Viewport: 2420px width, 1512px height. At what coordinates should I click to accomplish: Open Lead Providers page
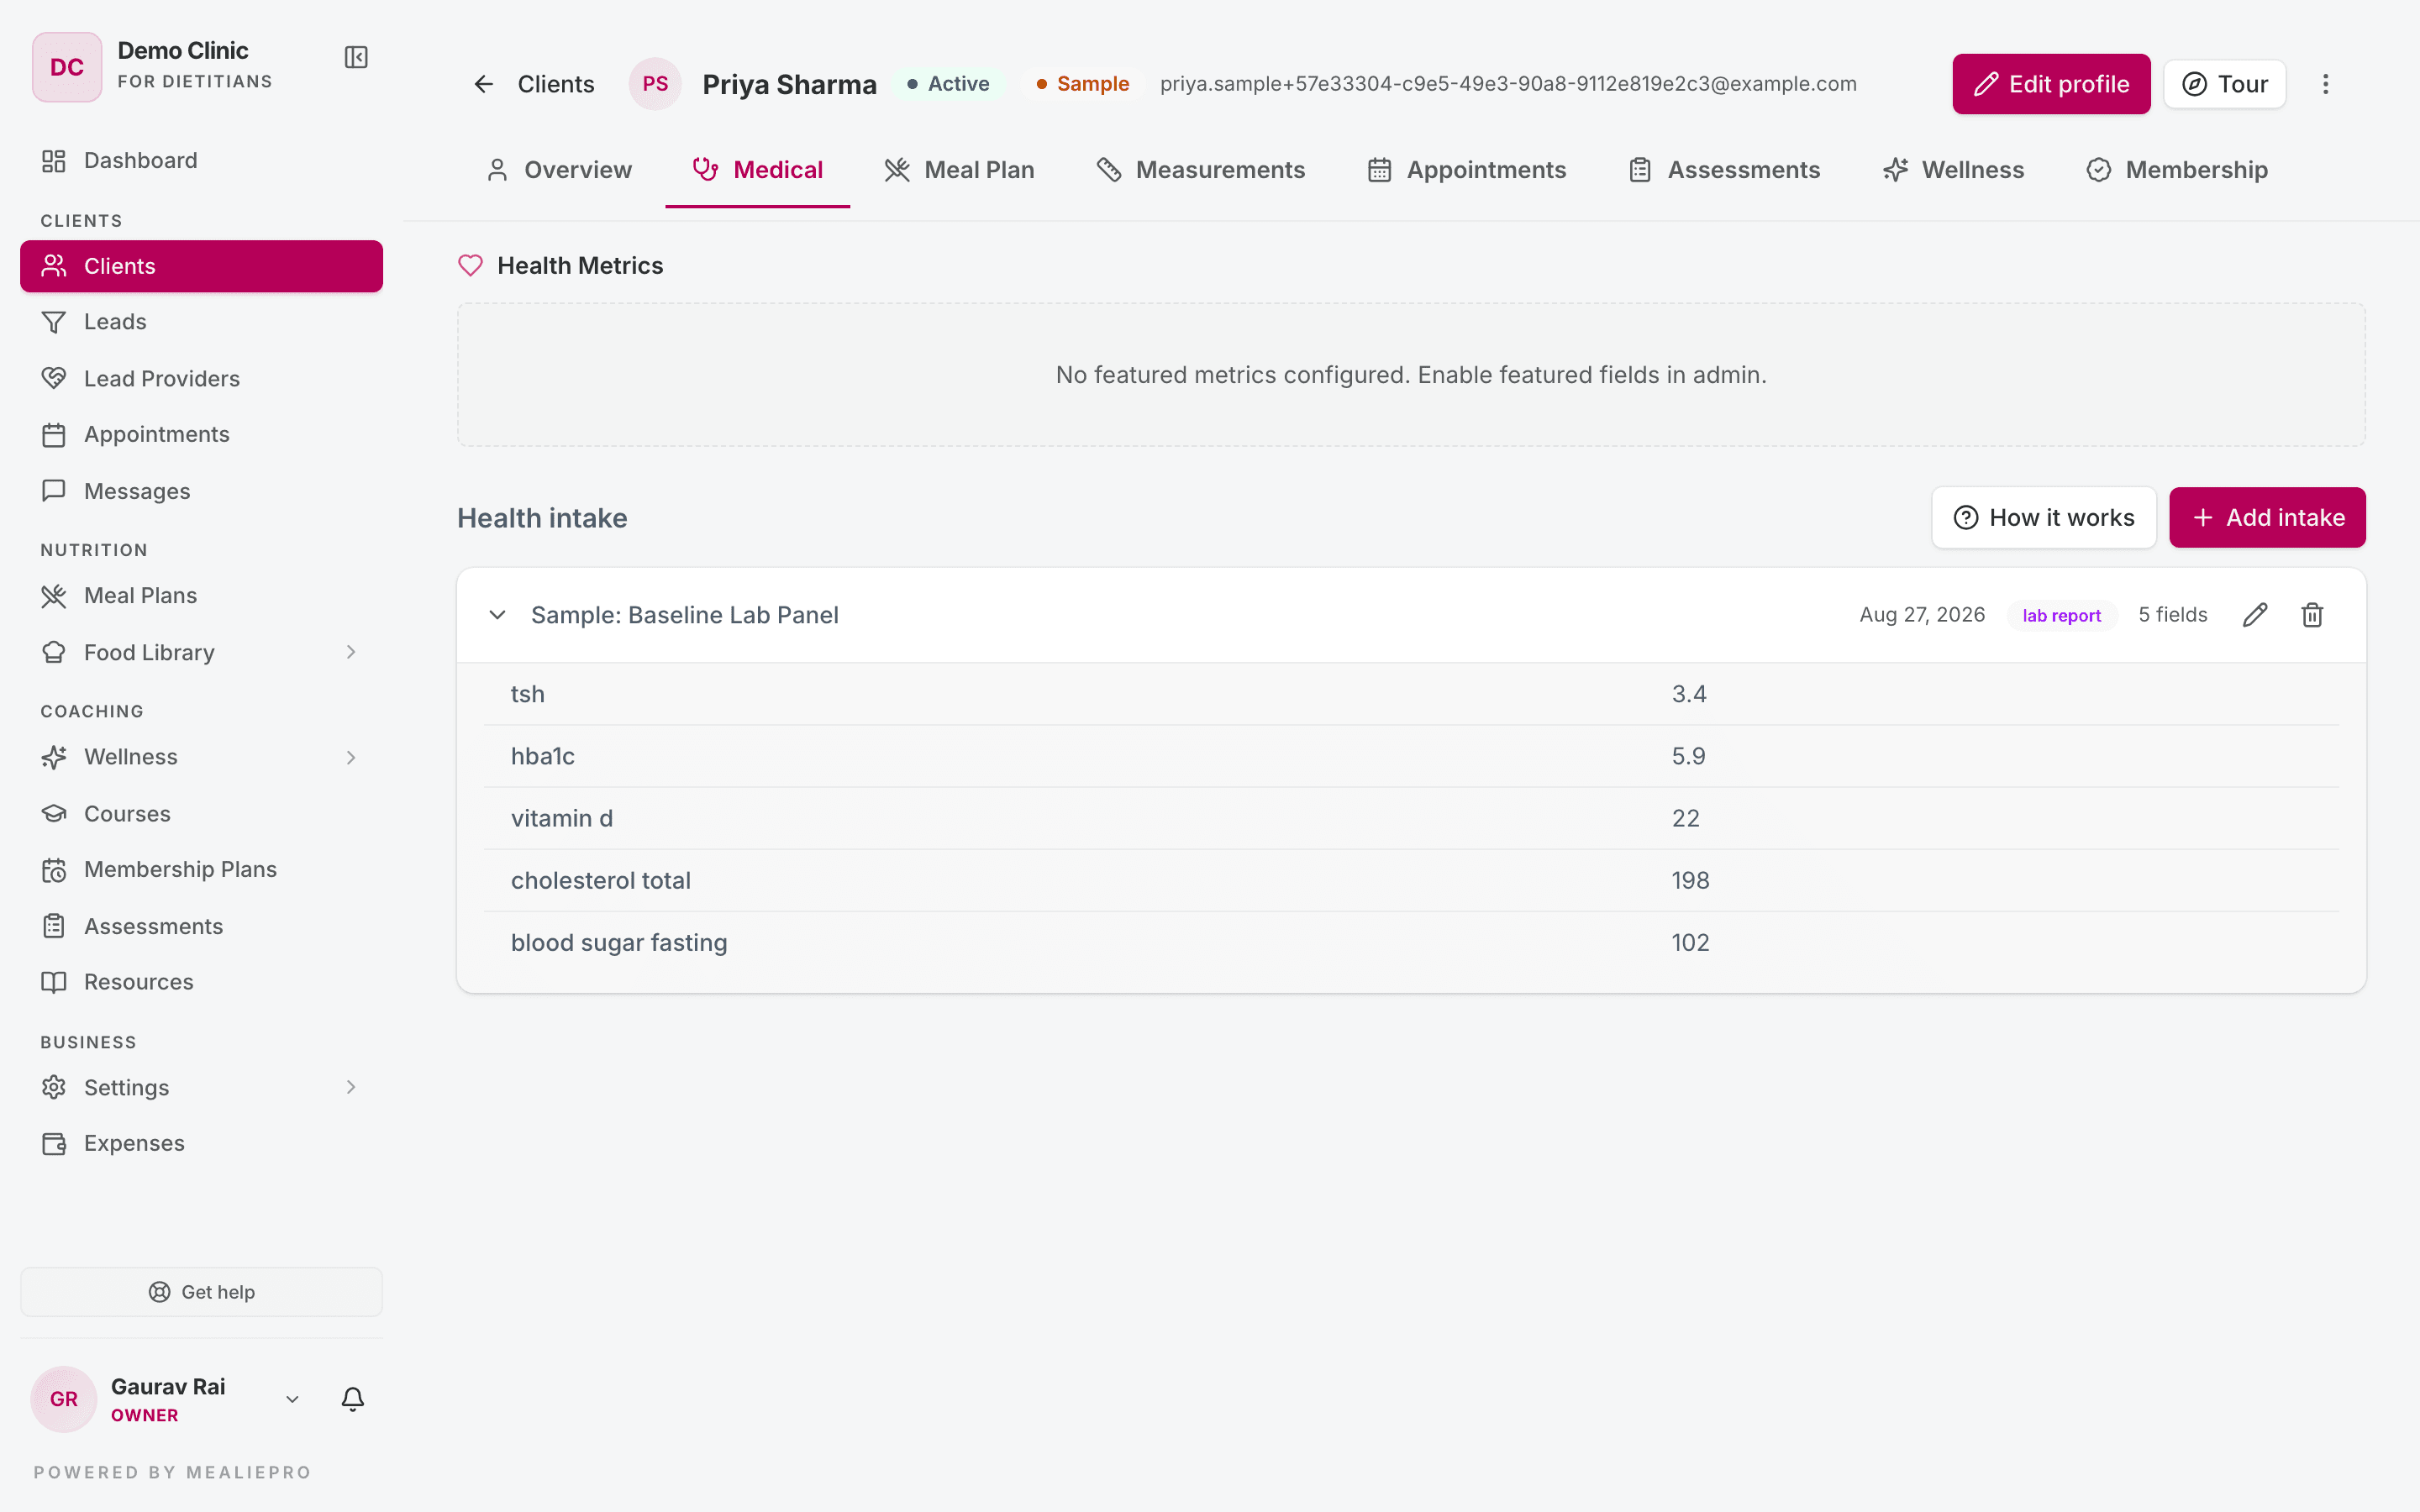pyautogui.click(x=201, y=378)
